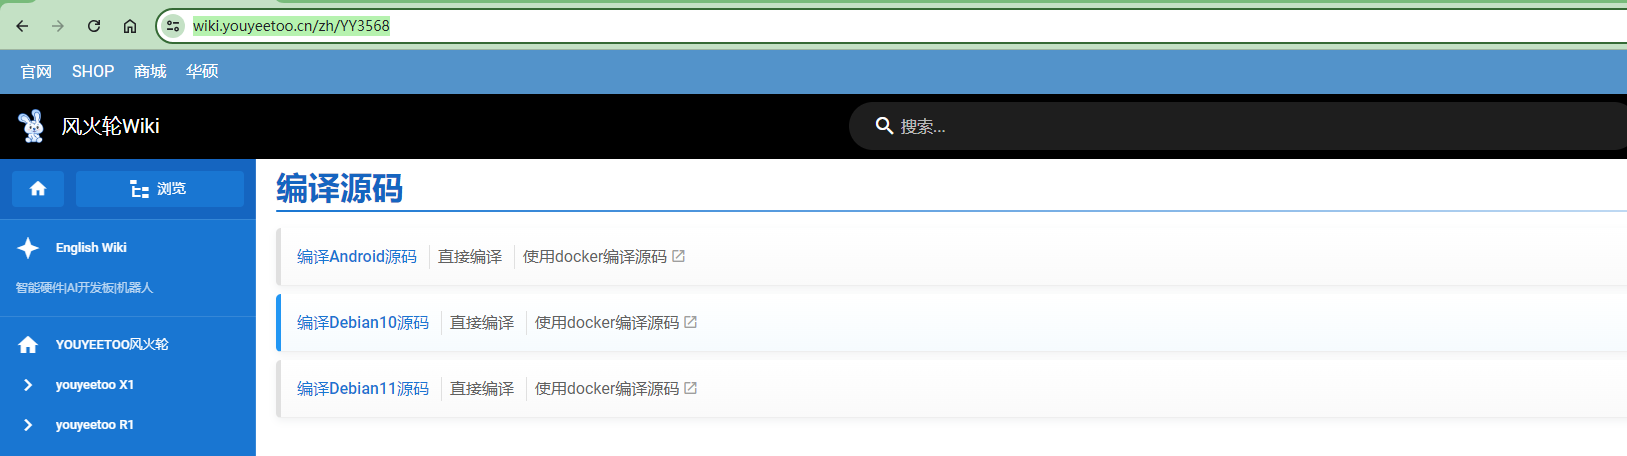The image size is (1627, 456).
Task: Click the sidebar home icon button
Action: pyautogui.click(x=38, y=189)
